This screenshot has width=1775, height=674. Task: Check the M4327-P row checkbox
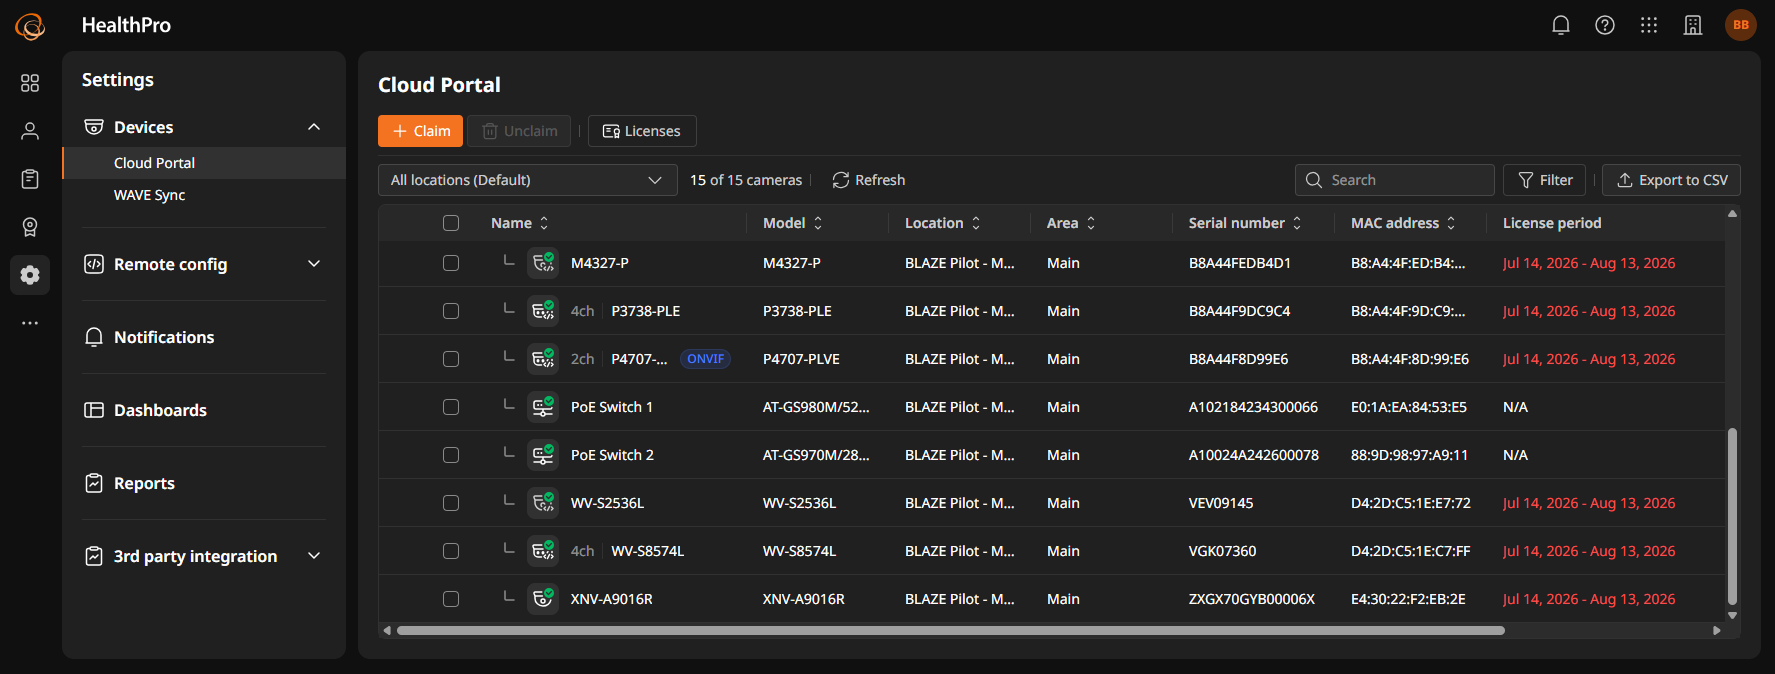[451, 263]
